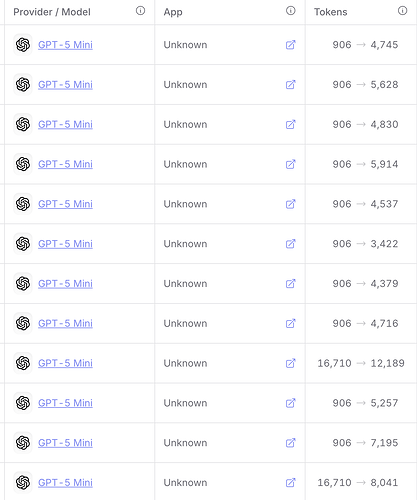Viewport: 417px width, 500px height.
Task: Click the info icon beside Provider / Model header
Action: point(140,11)
